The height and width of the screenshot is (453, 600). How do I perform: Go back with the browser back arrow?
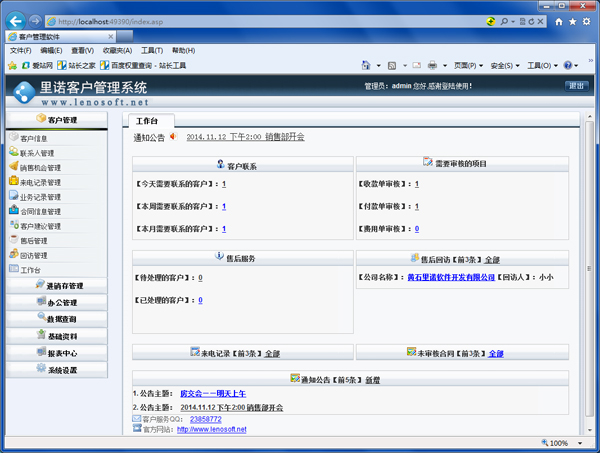coord(16,21)
